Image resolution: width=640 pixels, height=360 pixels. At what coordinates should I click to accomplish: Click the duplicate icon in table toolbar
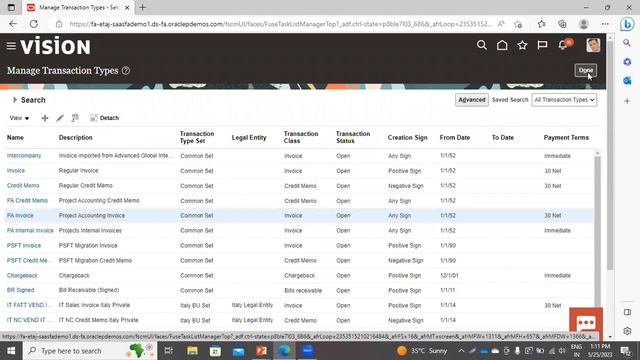click(x=75, y=118)
